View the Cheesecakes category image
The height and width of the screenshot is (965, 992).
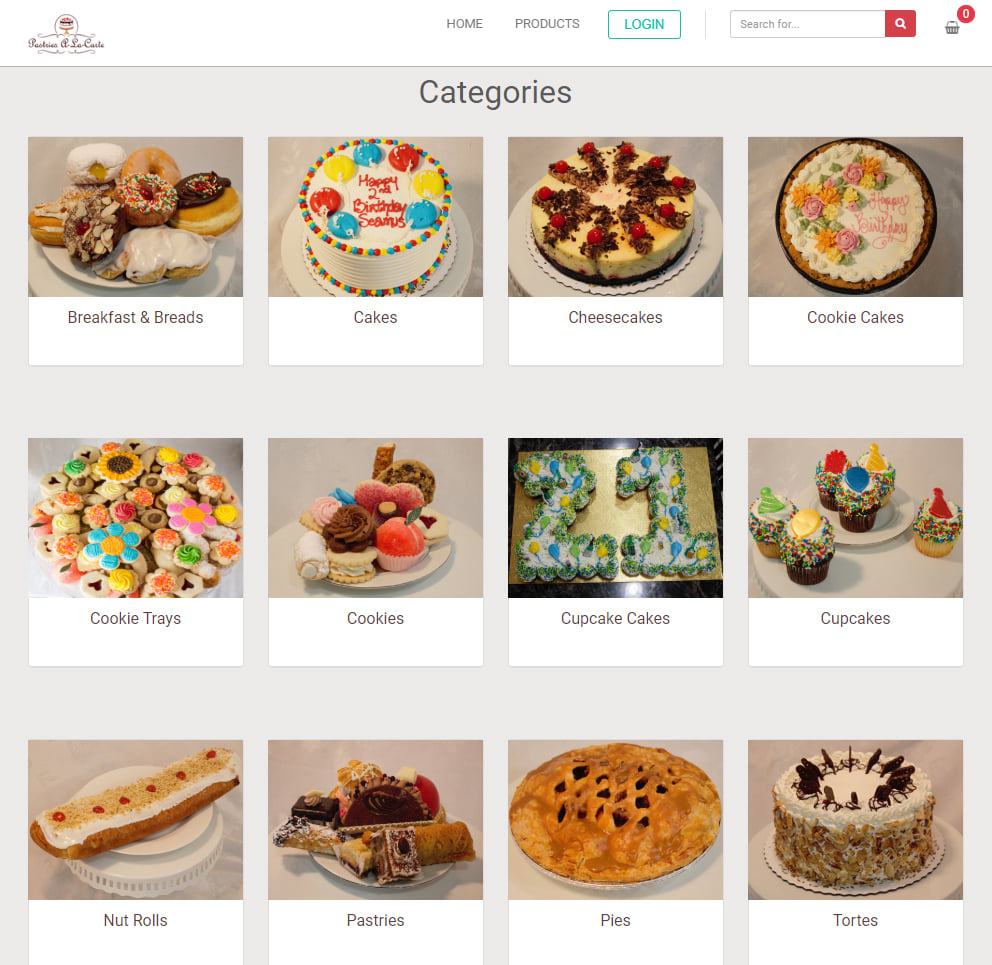(x=615, y=217)
